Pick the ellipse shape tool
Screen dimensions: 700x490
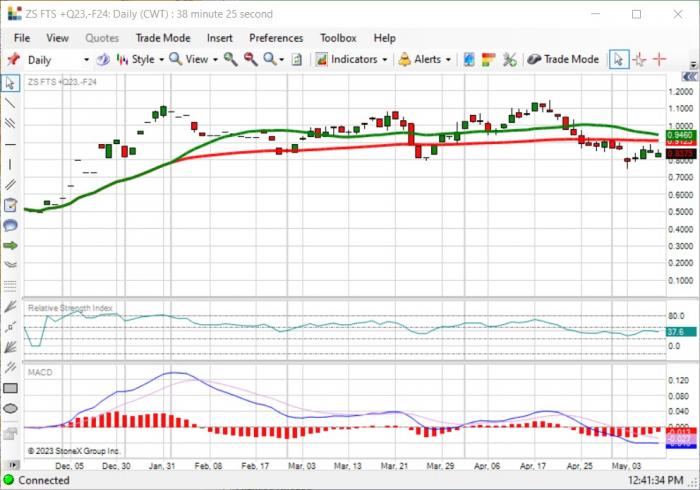[x=10, y=408]
